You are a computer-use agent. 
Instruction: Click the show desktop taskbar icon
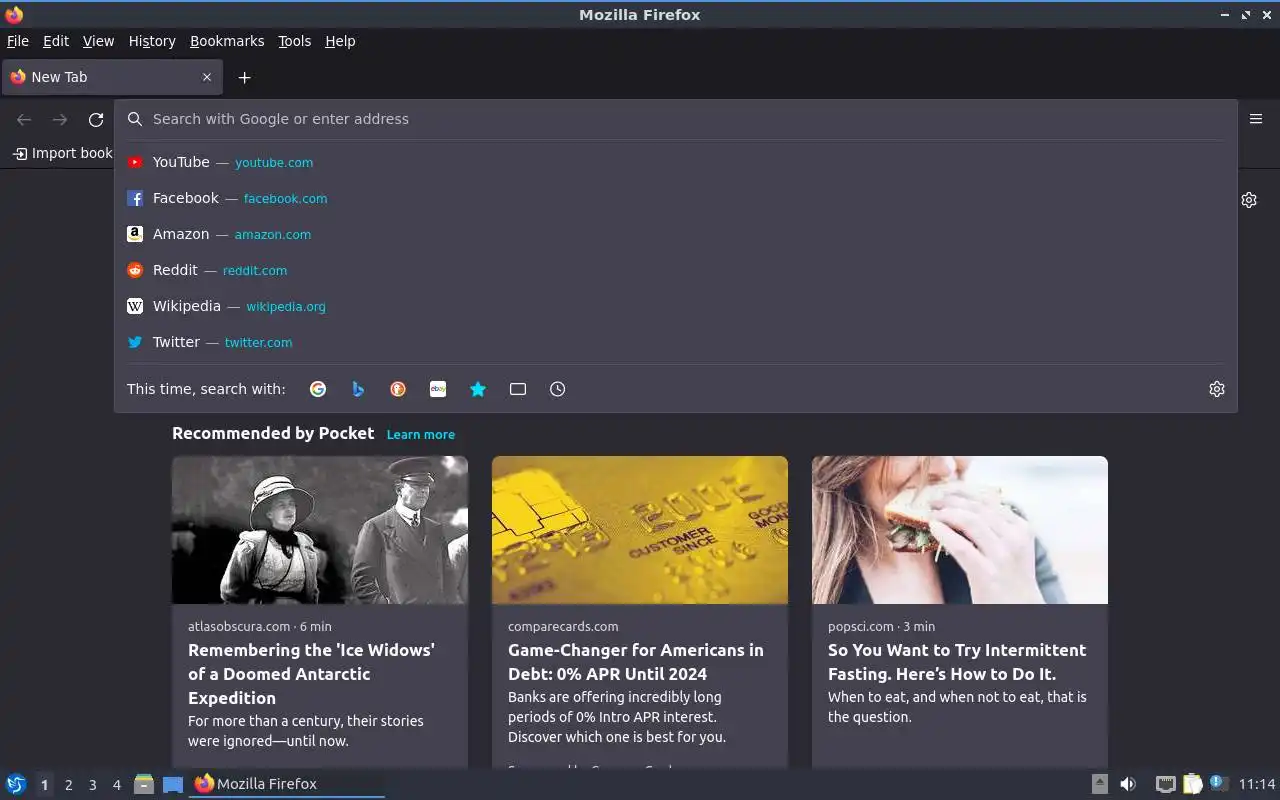(173, 784)
